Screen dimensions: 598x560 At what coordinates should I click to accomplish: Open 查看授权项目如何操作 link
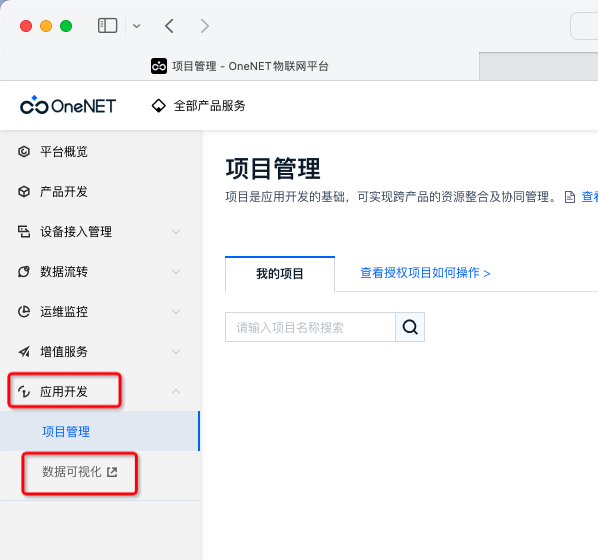pyautogui.click(x=425, y=273)
